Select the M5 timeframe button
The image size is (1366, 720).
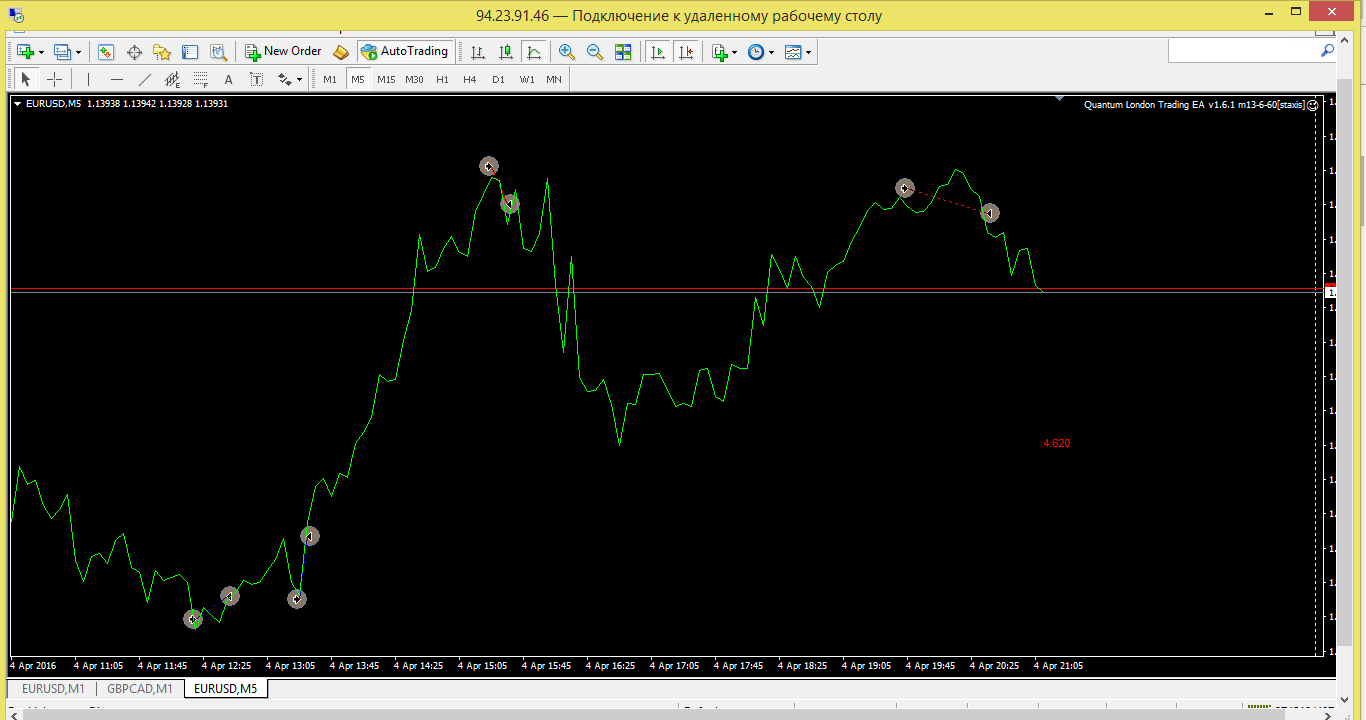tap(358, 79)
